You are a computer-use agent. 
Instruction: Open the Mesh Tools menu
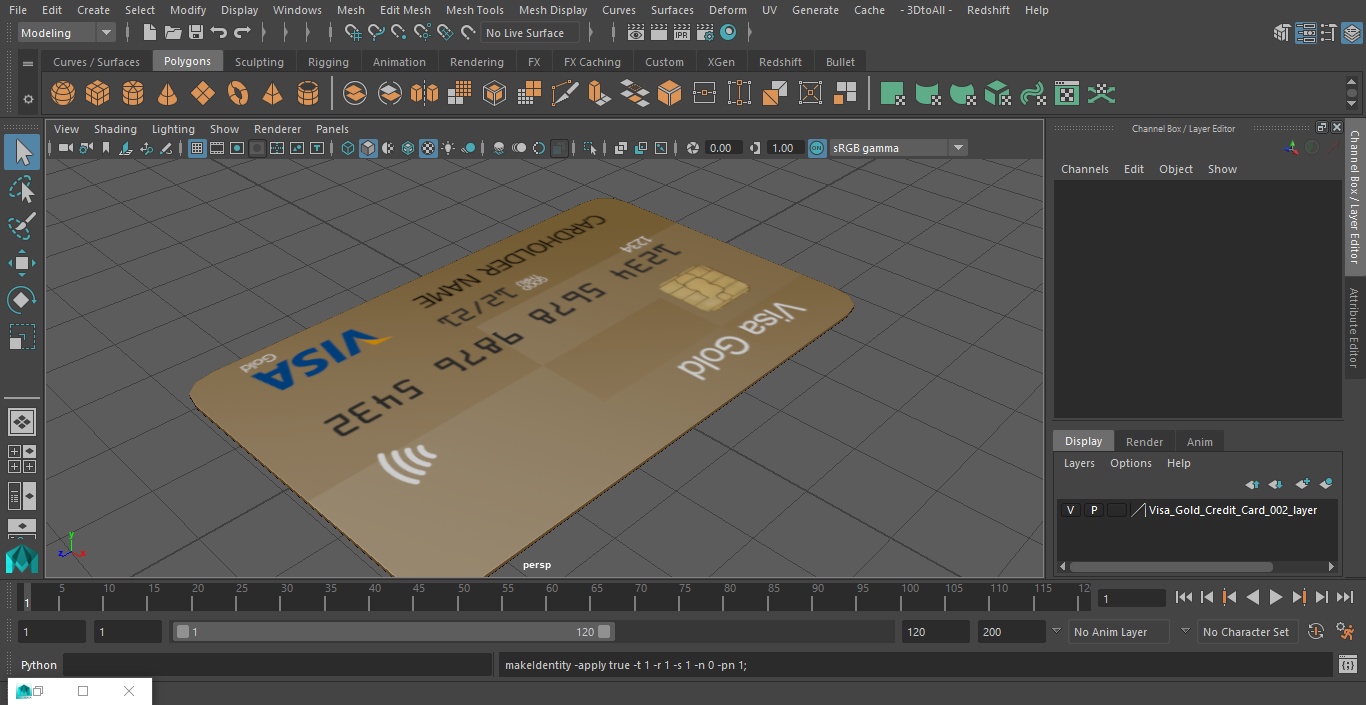coord(474,10)
